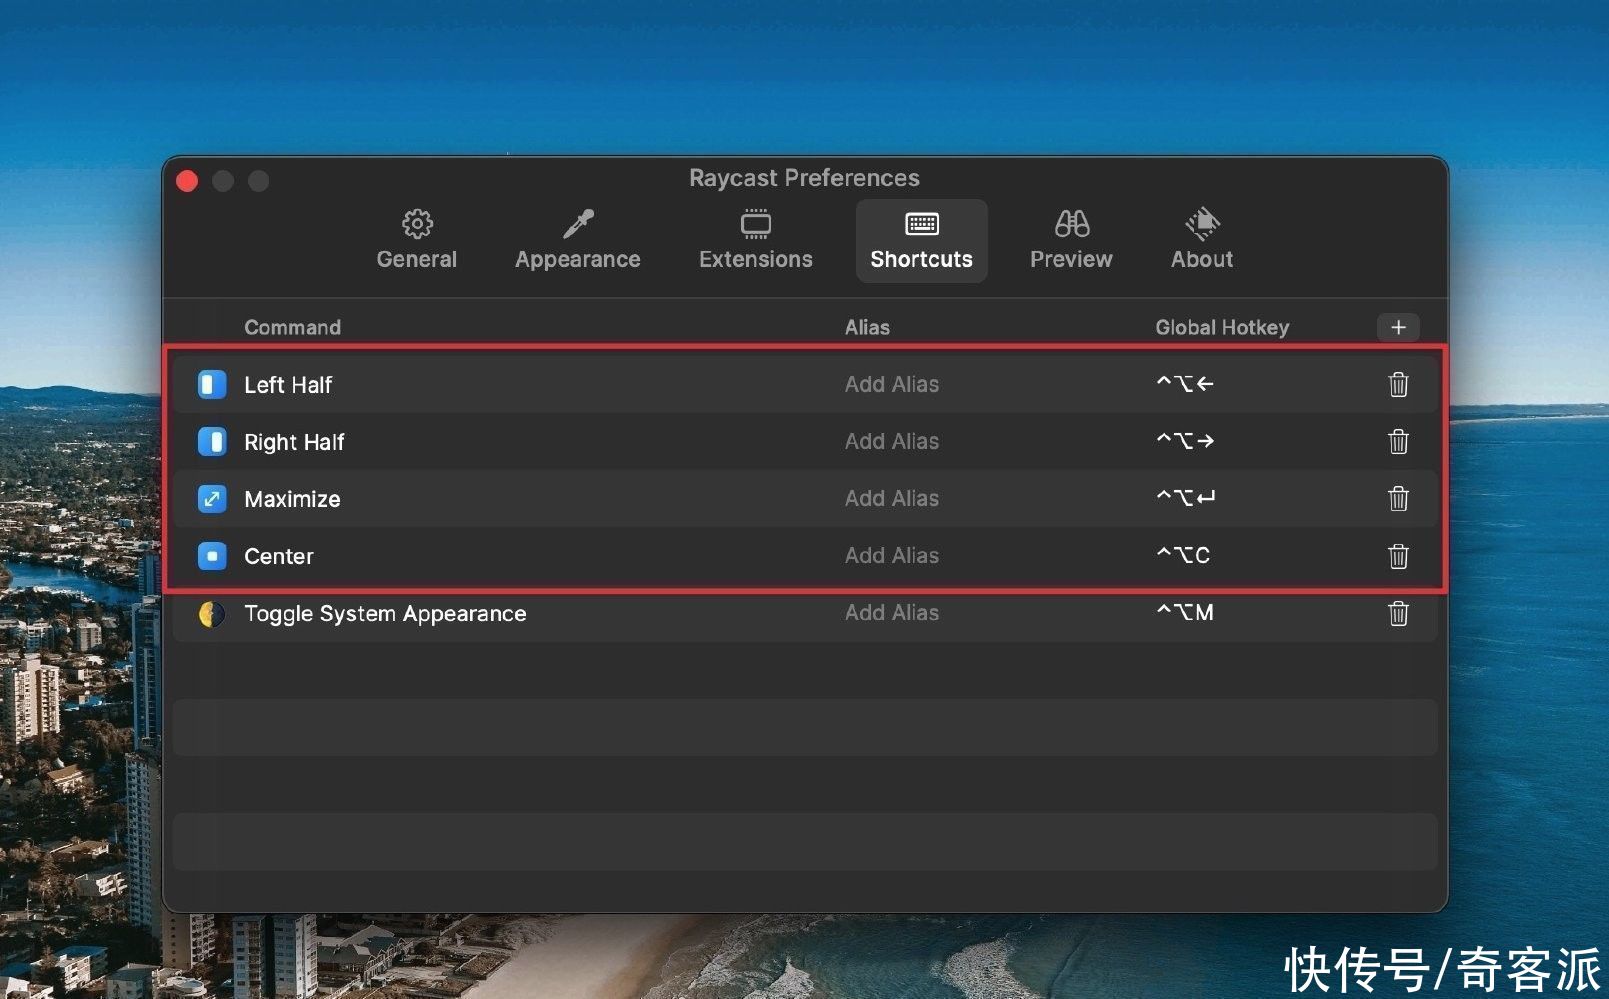The image size is (1609, 999).
Task: Click the Command column header
Action: point(292,327)
